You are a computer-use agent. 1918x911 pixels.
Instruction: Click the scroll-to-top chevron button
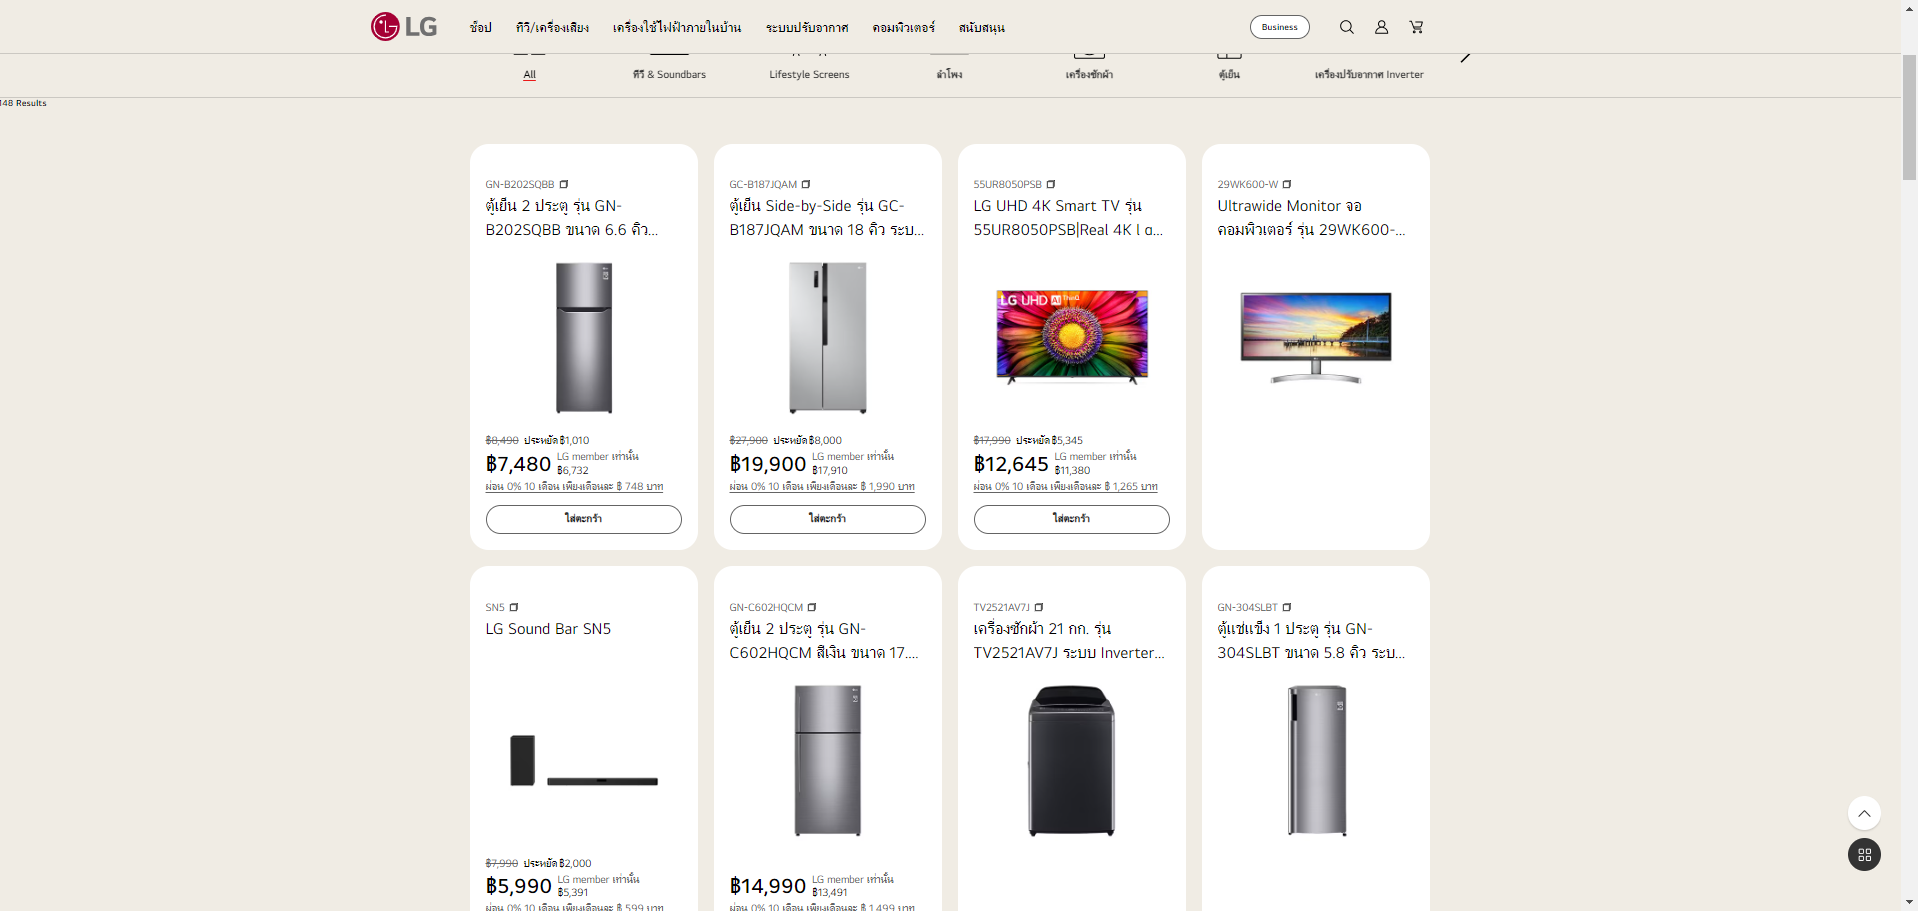[1863, 813]
